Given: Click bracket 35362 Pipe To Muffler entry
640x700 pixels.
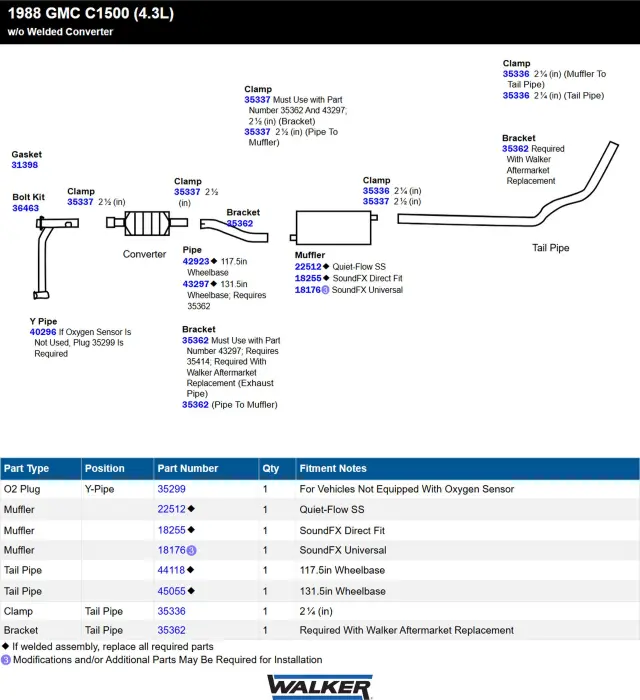Looking at the screenshot, I should pos(195,405).
